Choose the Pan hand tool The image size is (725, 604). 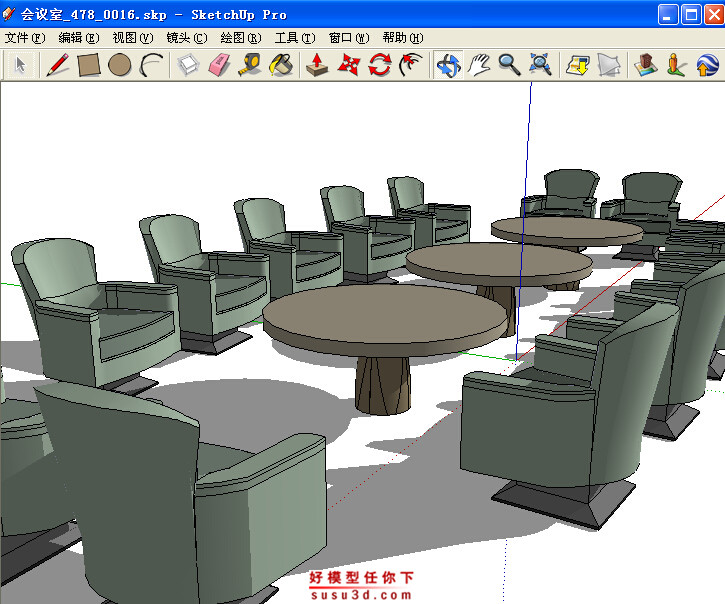[x=479, y=65]
